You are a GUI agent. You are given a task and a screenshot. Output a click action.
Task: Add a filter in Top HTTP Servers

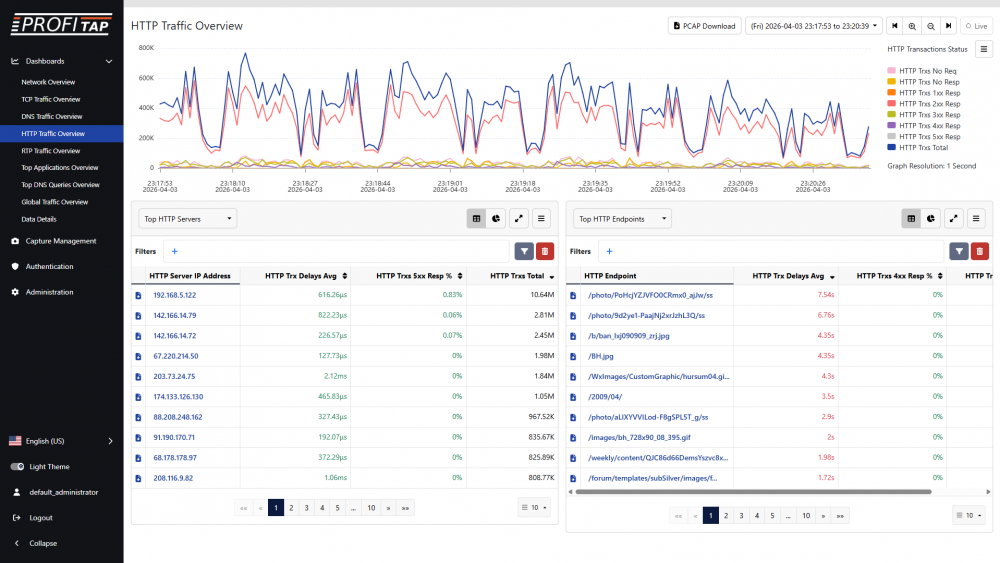tap(174, 252)
